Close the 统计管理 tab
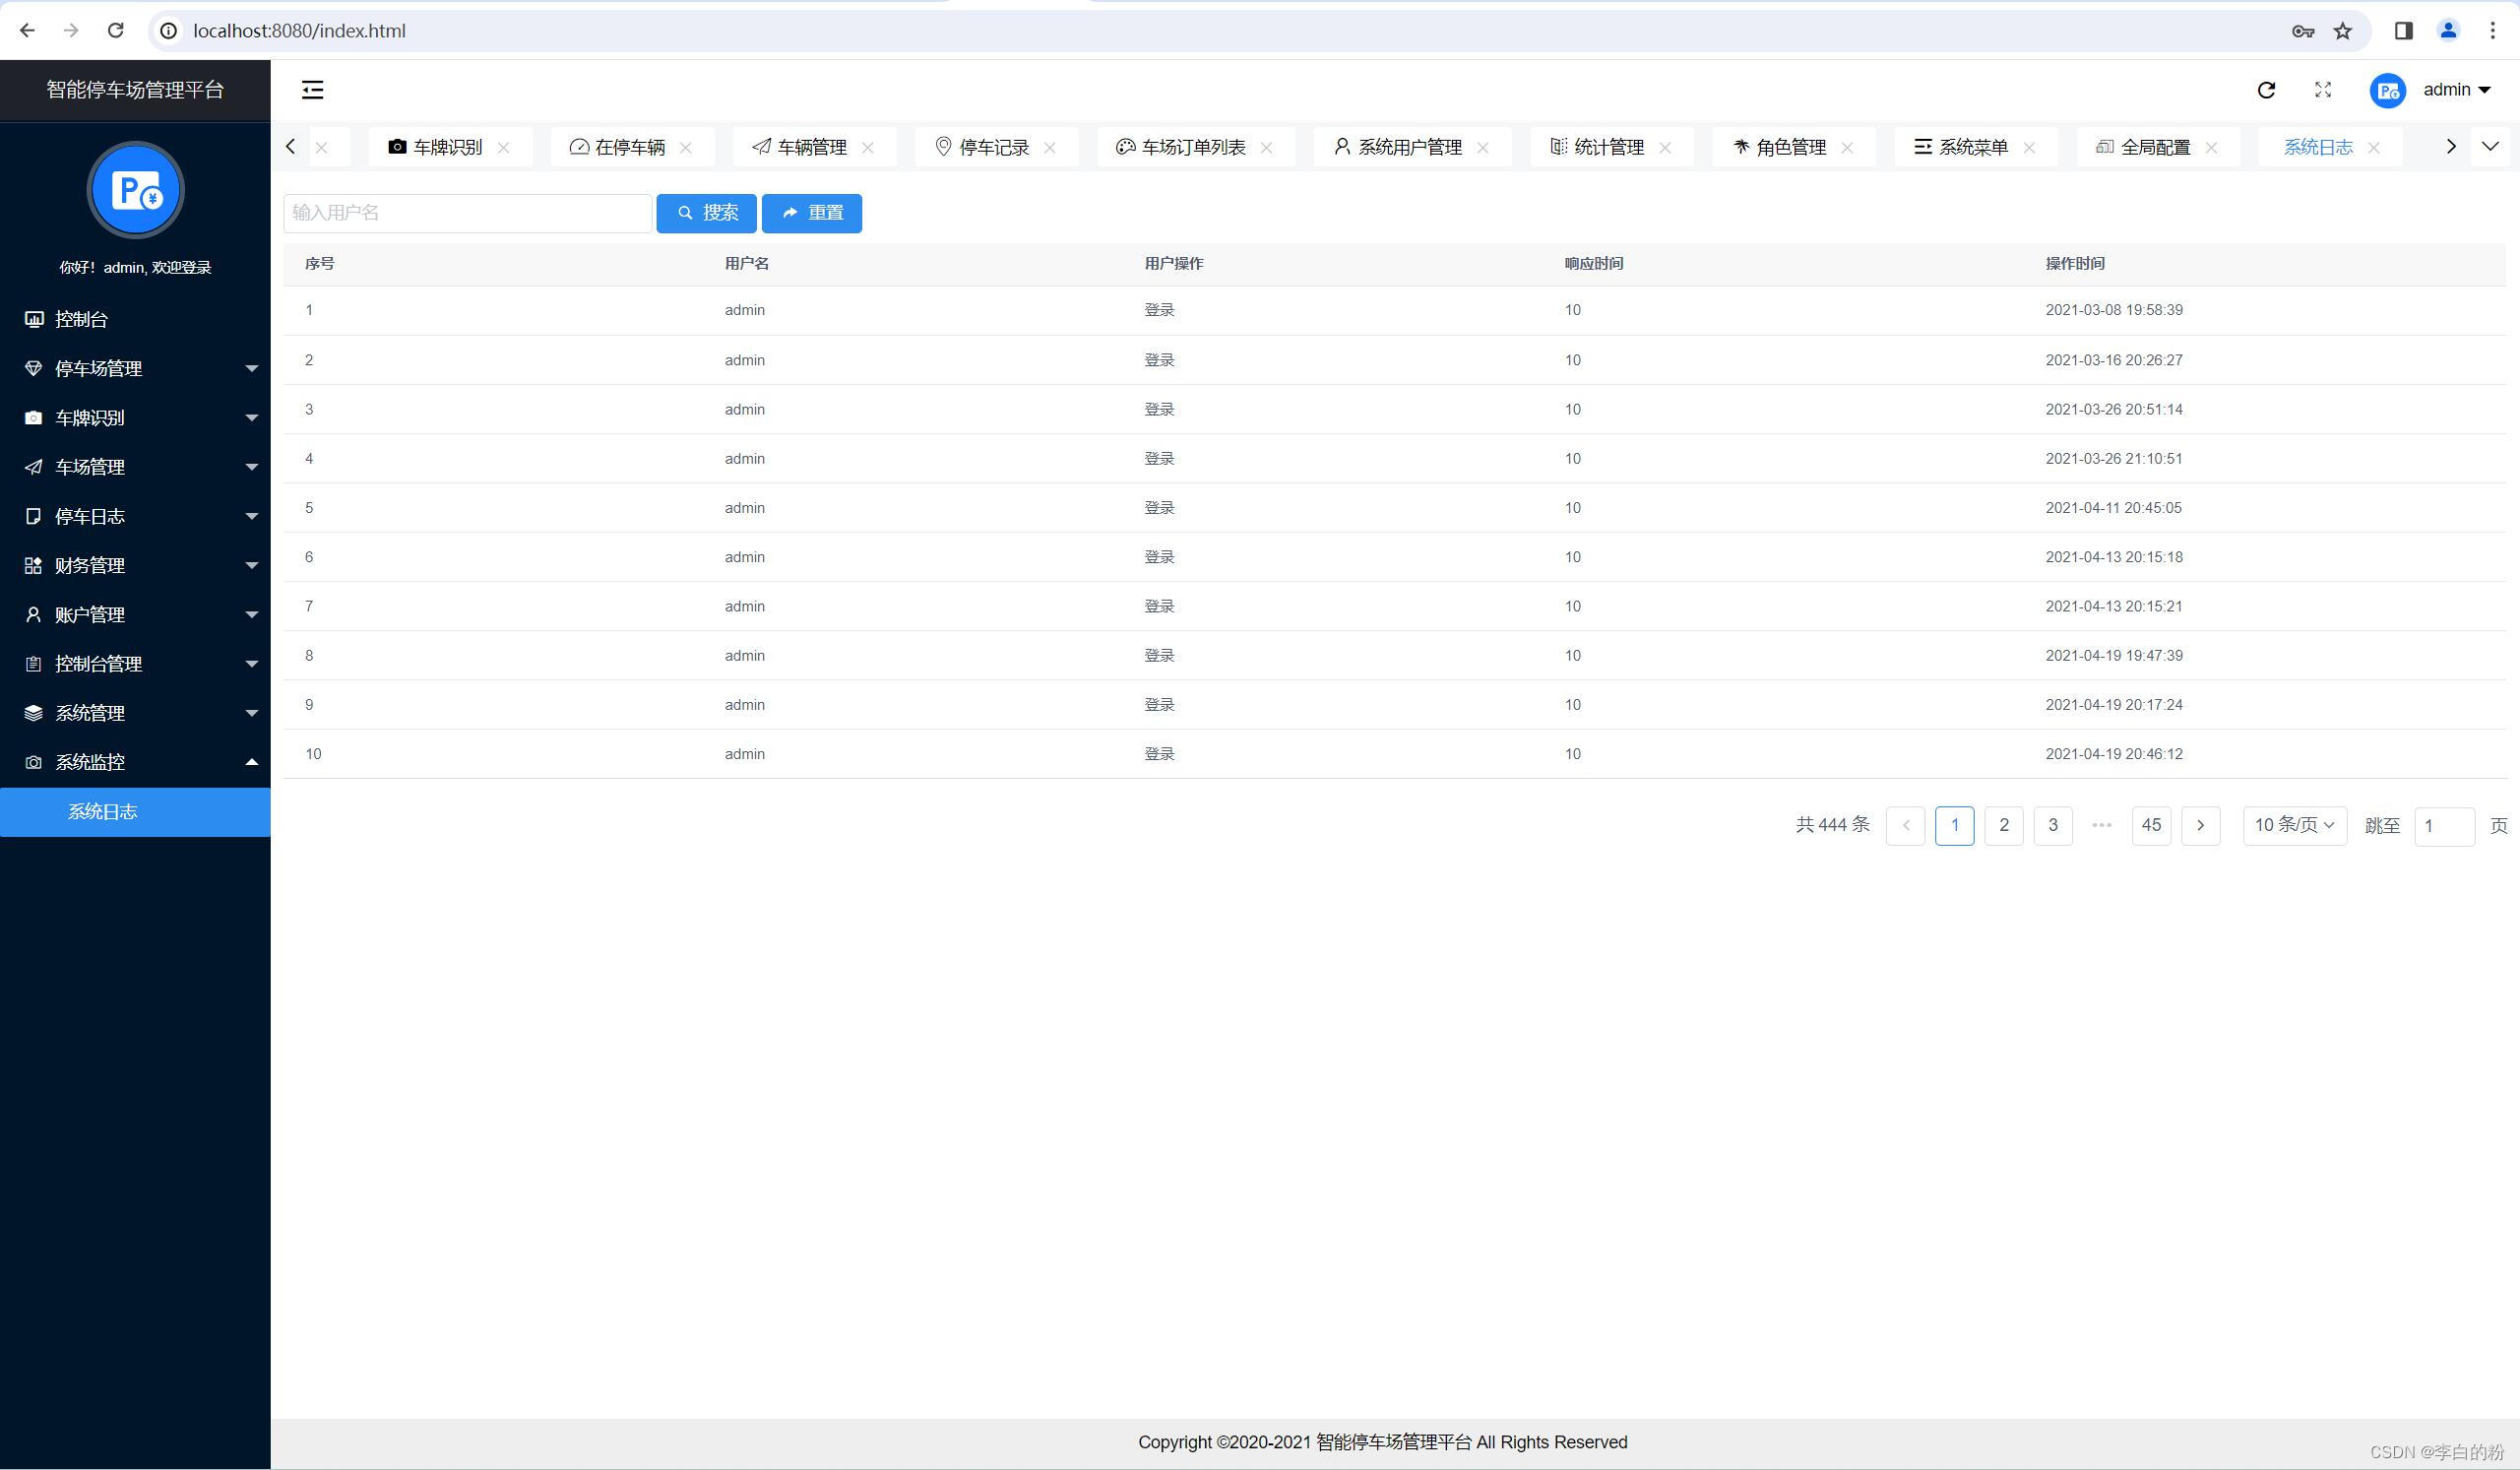The height and width of the screenshot is (1470, 2520). tap(1665, 148)
